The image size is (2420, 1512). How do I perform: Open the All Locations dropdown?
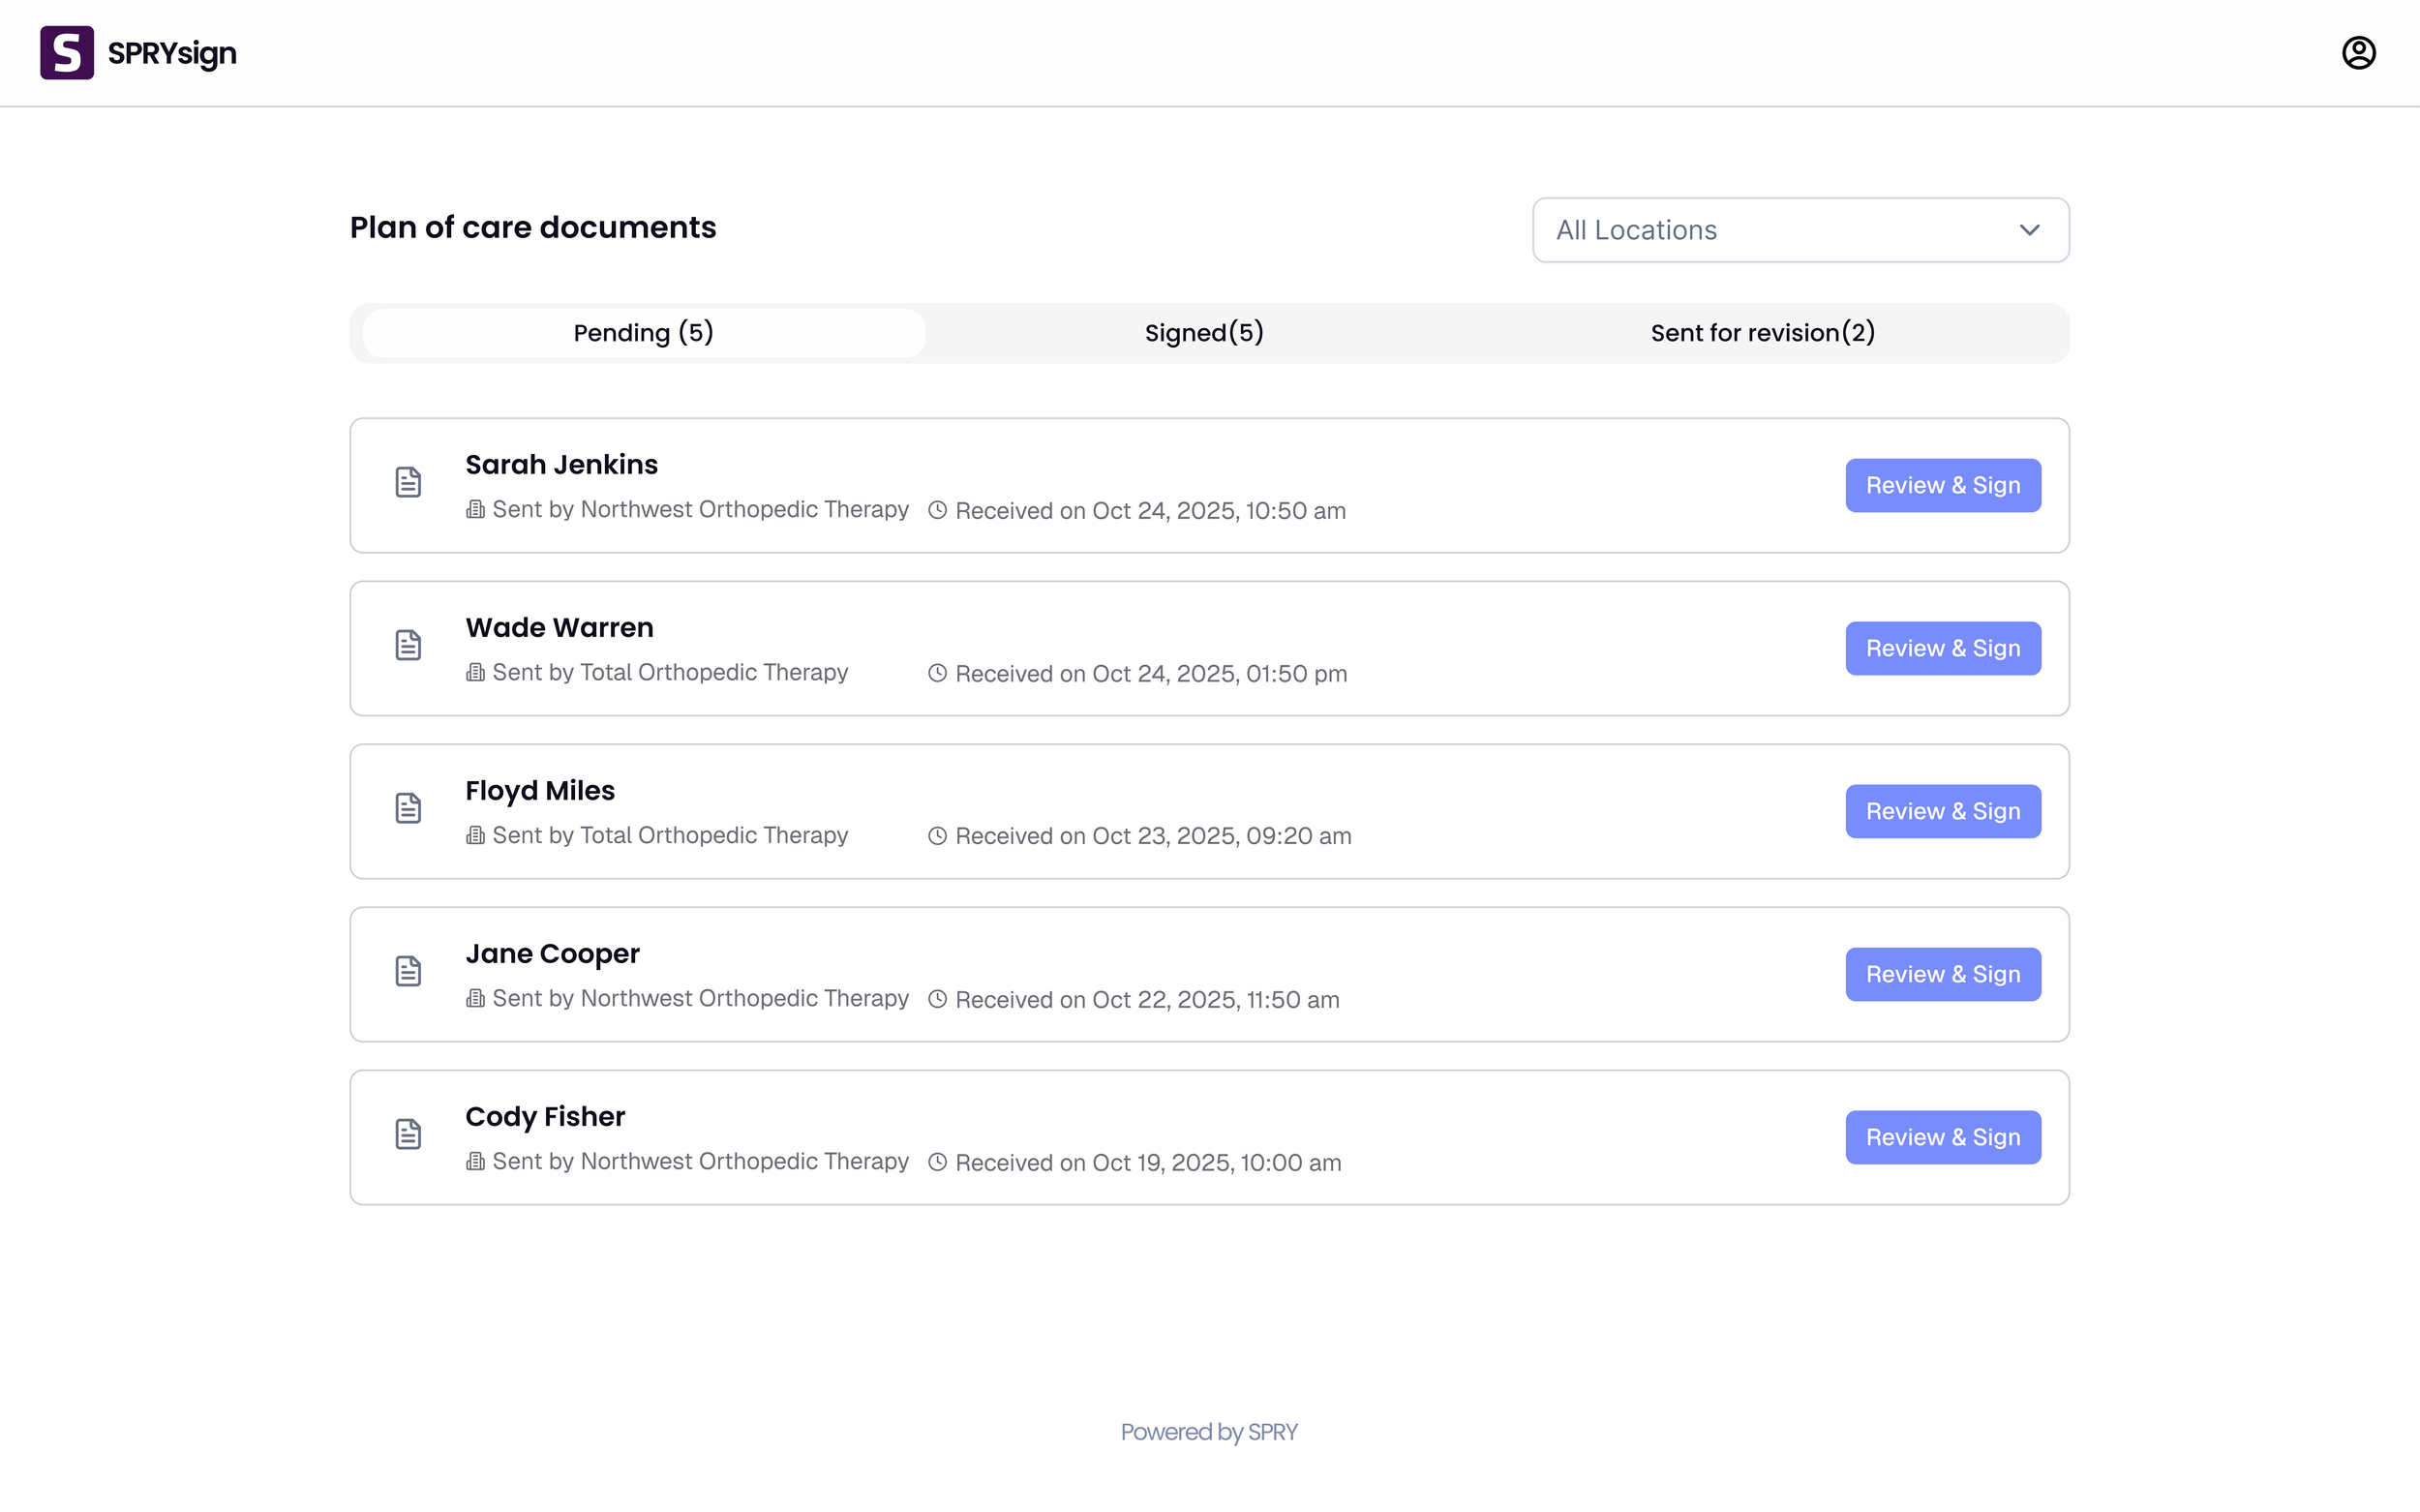(x=1800, y=230)
